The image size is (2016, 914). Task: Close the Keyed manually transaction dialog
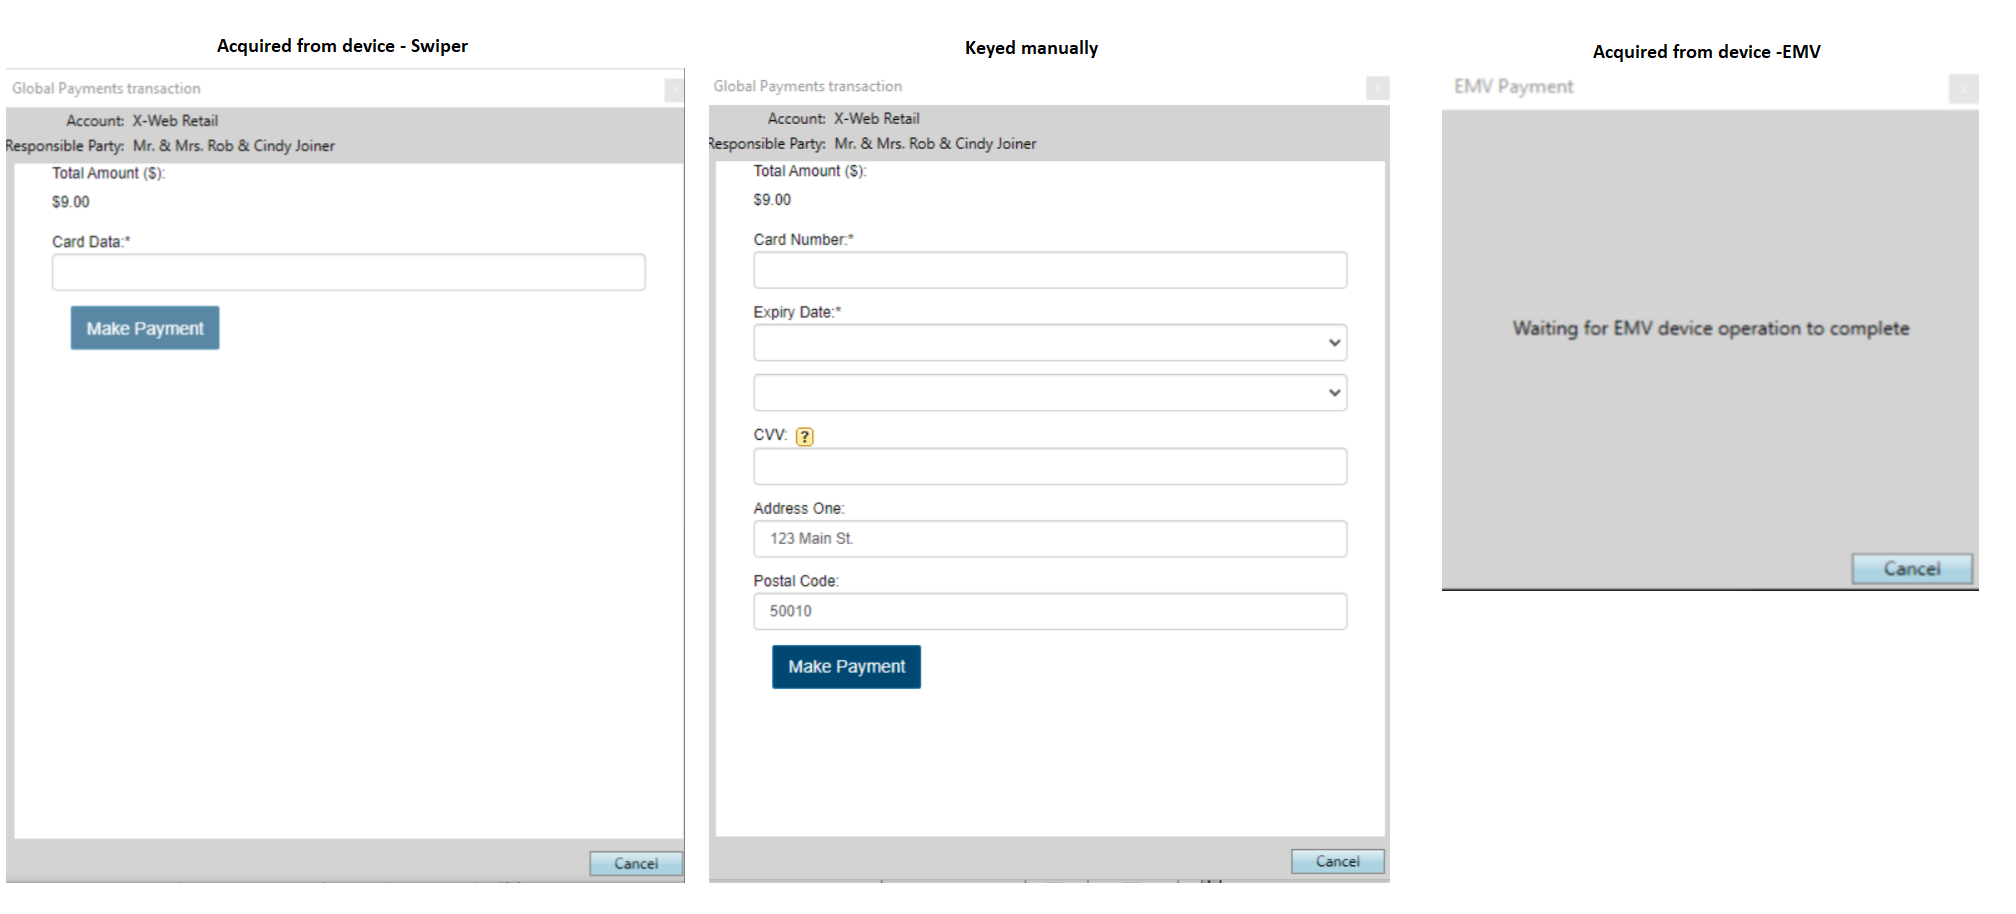tap(1379, 88)
